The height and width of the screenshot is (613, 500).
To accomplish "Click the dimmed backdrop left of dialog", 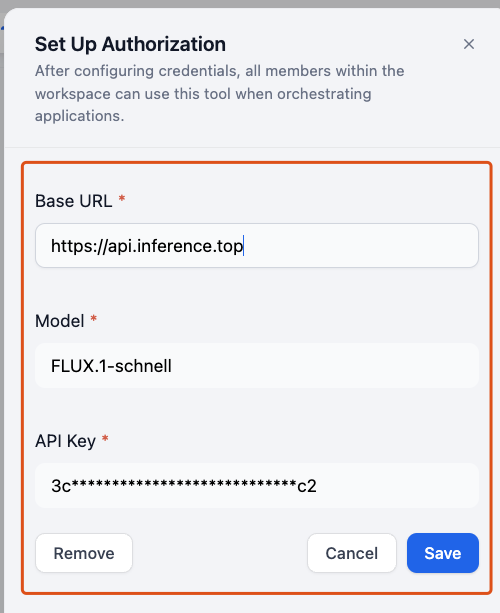I will click(2, 313).
